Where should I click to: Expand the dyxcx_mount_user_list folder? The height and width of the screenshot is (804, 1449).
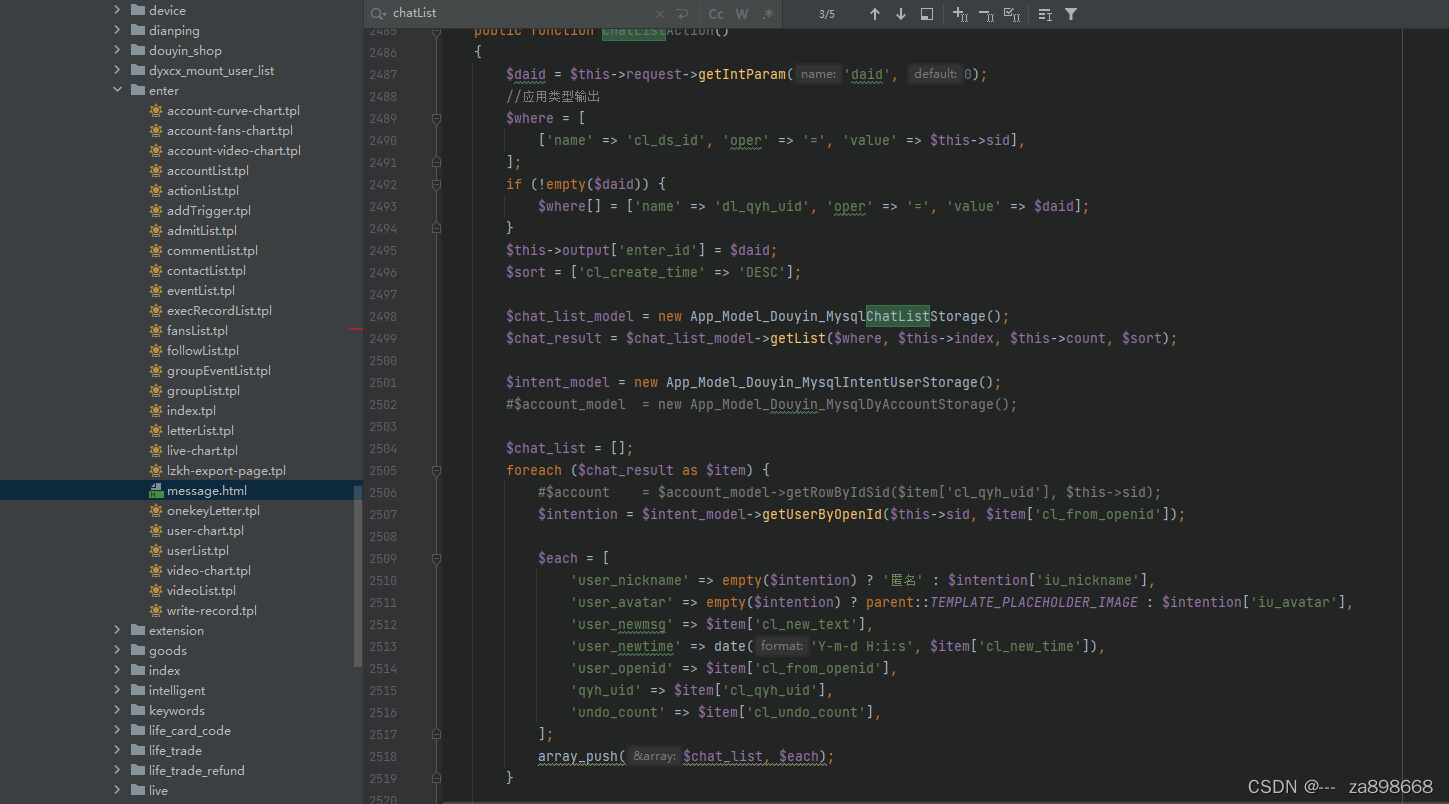[x=117, y=70]
